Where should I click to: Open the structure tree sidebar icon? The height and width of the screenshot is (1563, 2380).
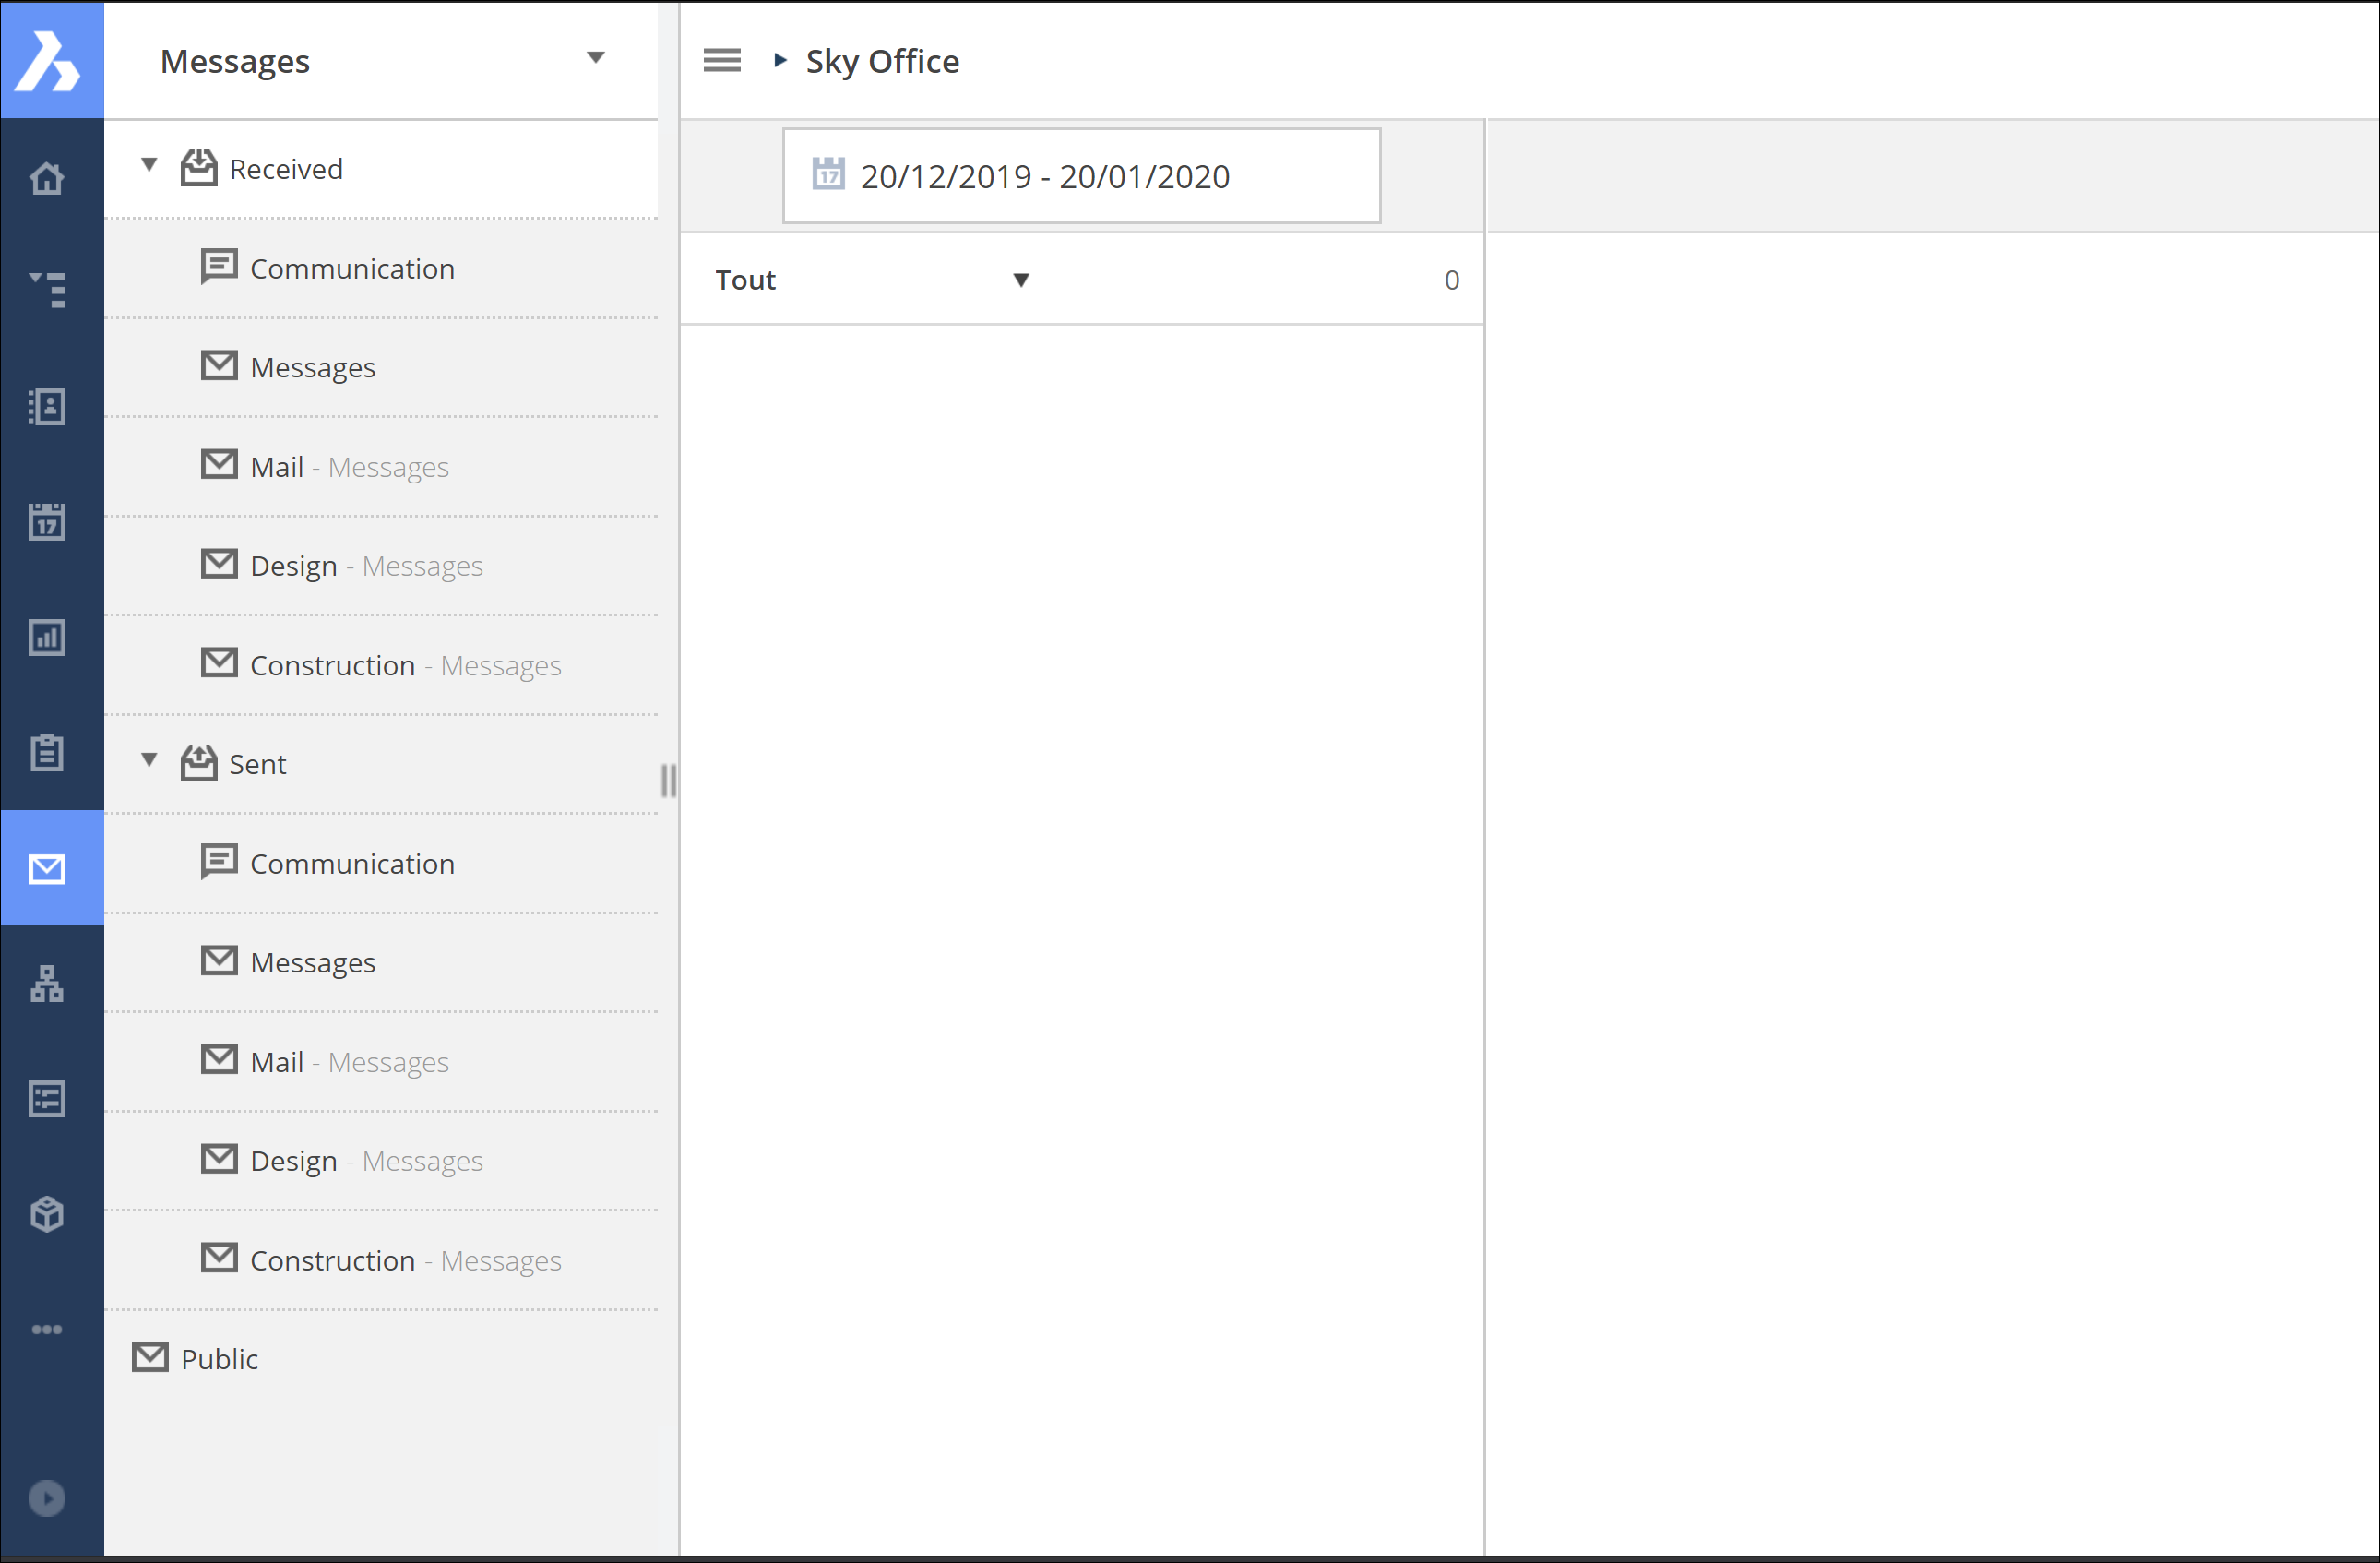[x=47, y=290]
